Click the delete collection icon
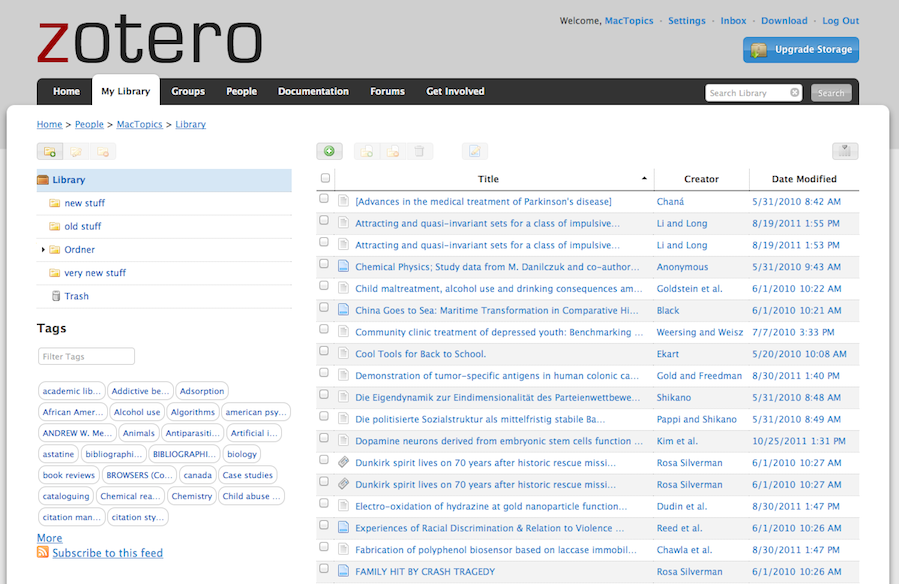 tap(103, 152)
